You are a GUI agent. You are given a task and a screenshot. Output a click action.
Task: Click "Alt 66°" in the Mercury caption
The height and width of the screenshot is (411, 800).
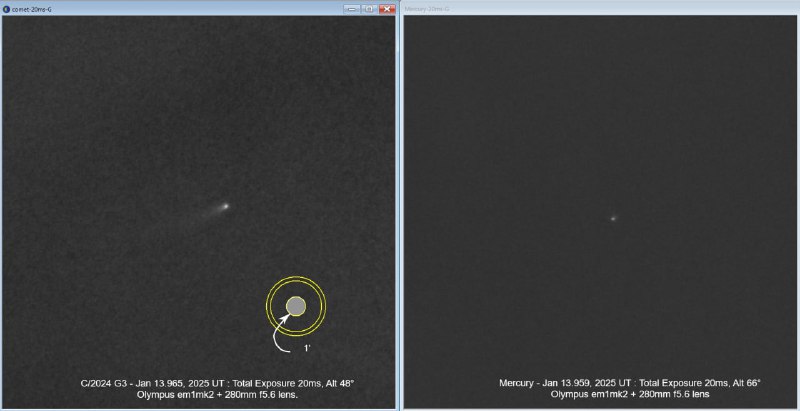[x=744, y=383]
